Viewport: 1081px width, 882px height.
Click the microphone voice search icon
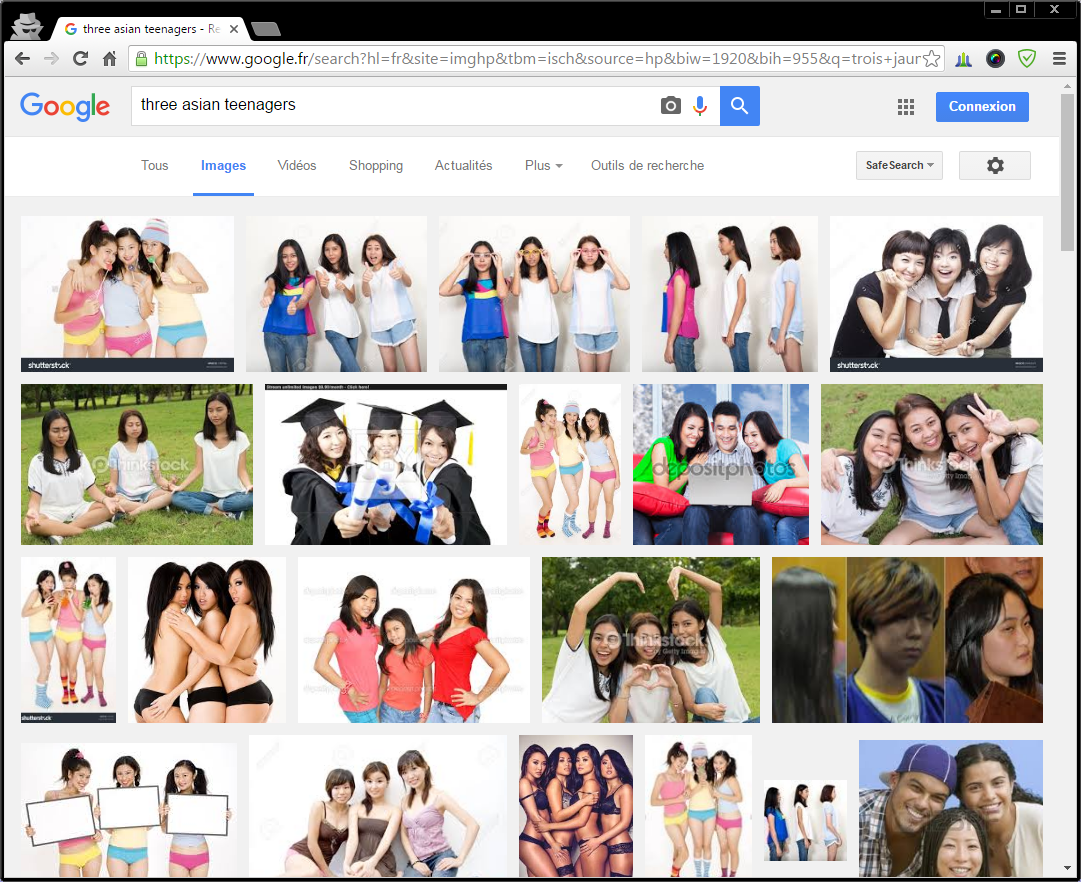point(700,106)
